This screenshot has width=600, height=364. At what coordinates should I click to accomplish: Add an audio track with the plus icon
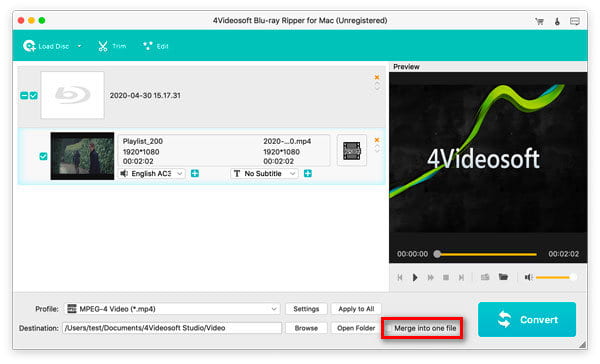pyautogui.click(x=195, y=174)
